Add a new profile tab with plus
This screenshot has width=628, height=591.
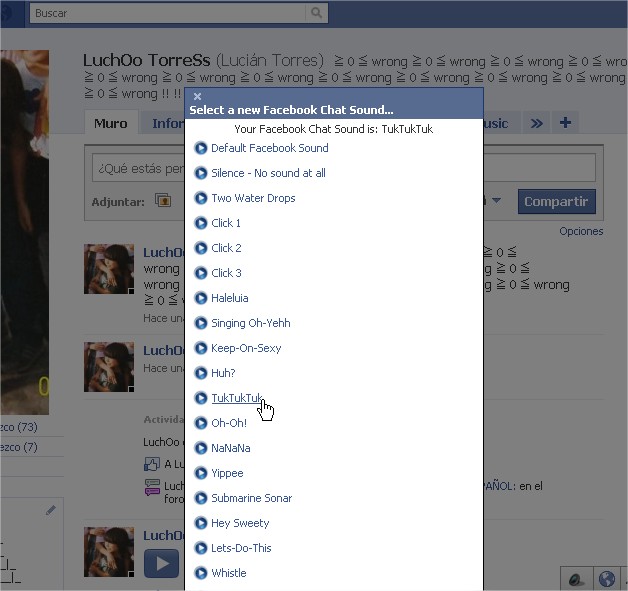pyautogui.click(x=565, y=123)
